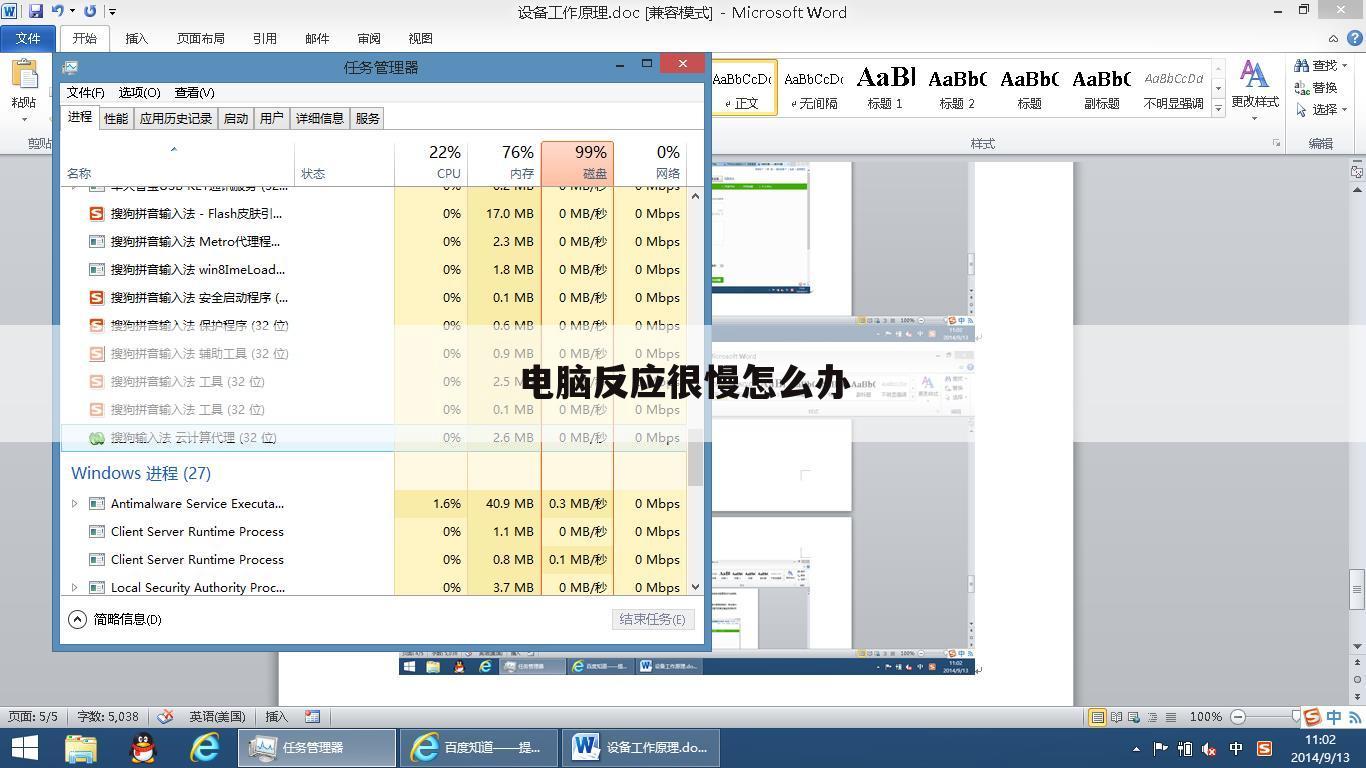Click Word's vertical scrollbar thumb
The height and width of the screenshot is (768, 1366).
tap(1357, 590)
